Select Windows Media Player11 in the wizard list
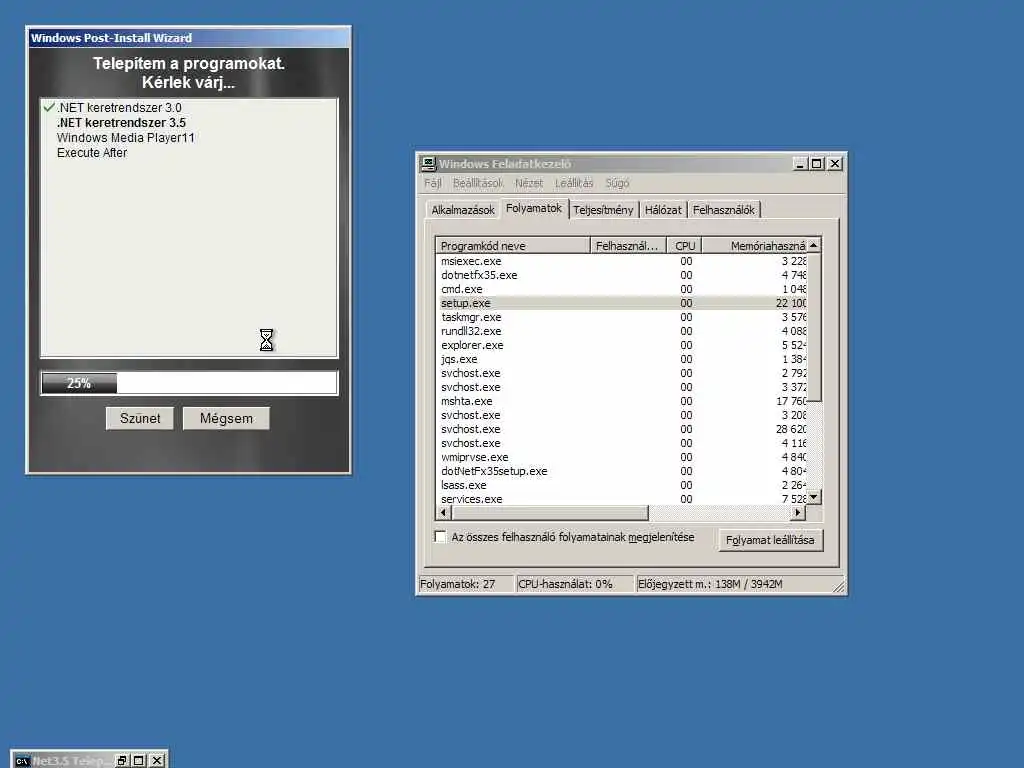 coord(125,138)
